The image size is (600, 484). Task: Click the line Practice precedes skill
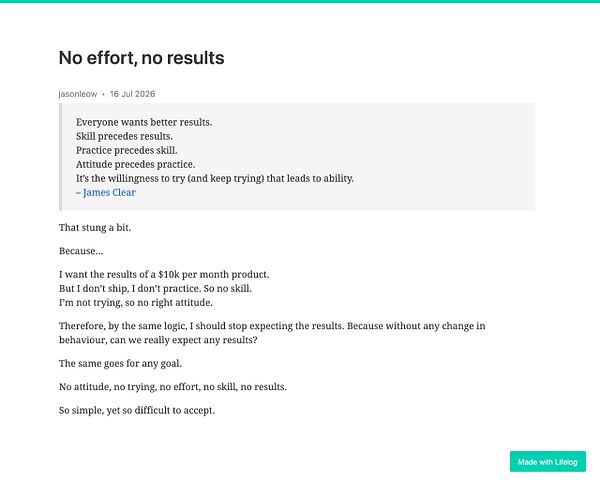pyautogui.click(x=127, y=150)
